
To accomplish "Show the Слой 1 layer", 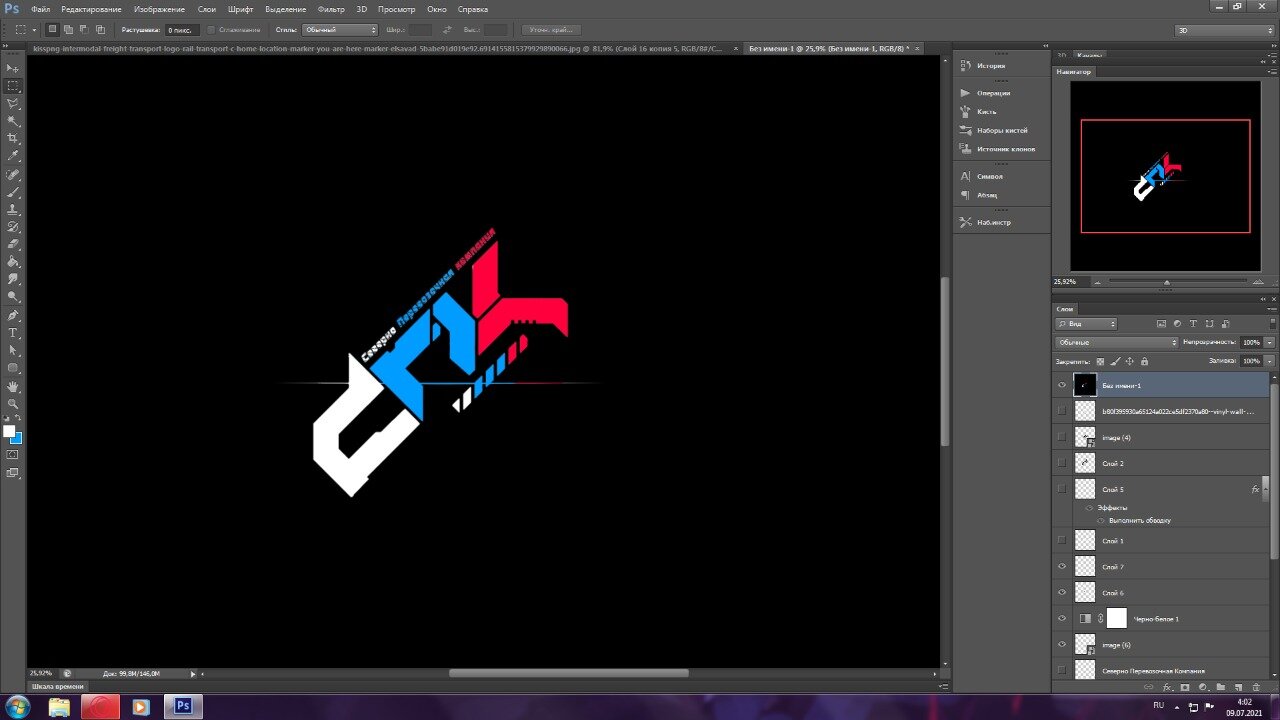I will [1062, 541].
